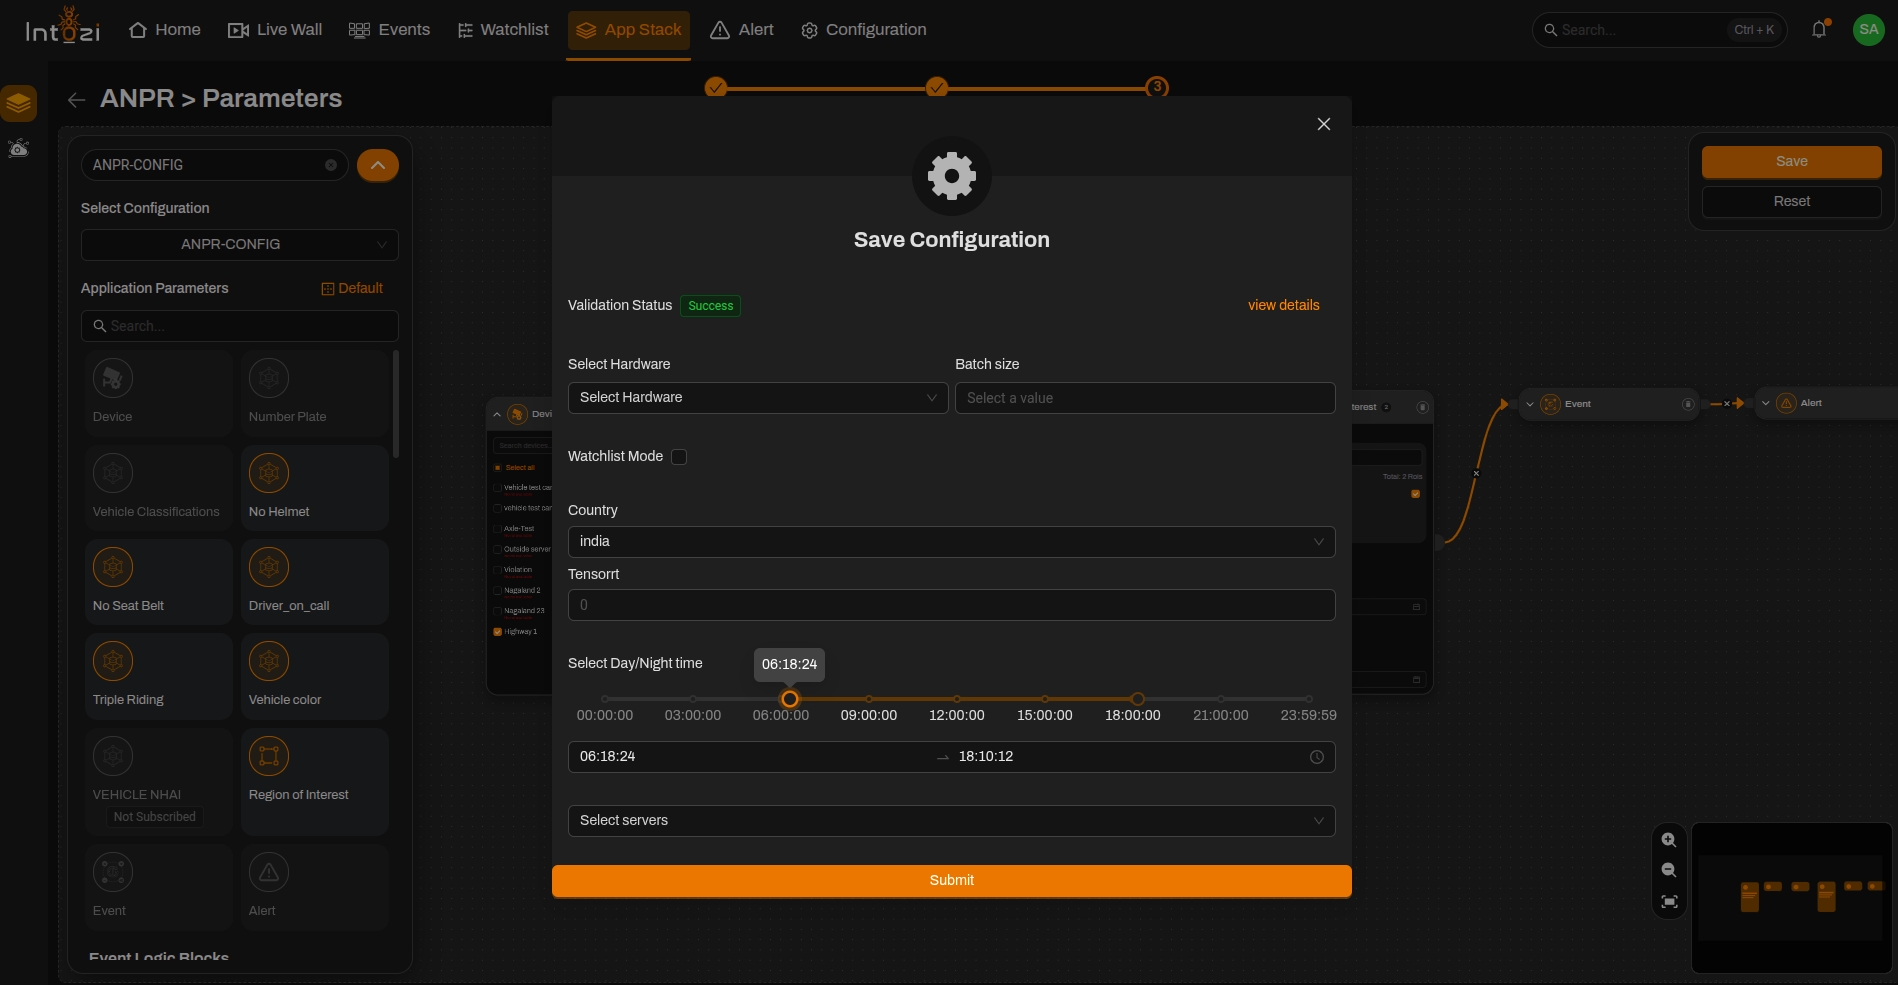Image resolution: width=1898 pixels, height=985 pixels.
Task: Expand the Country dropdown showing india
Action: click(x=952, y=542)
